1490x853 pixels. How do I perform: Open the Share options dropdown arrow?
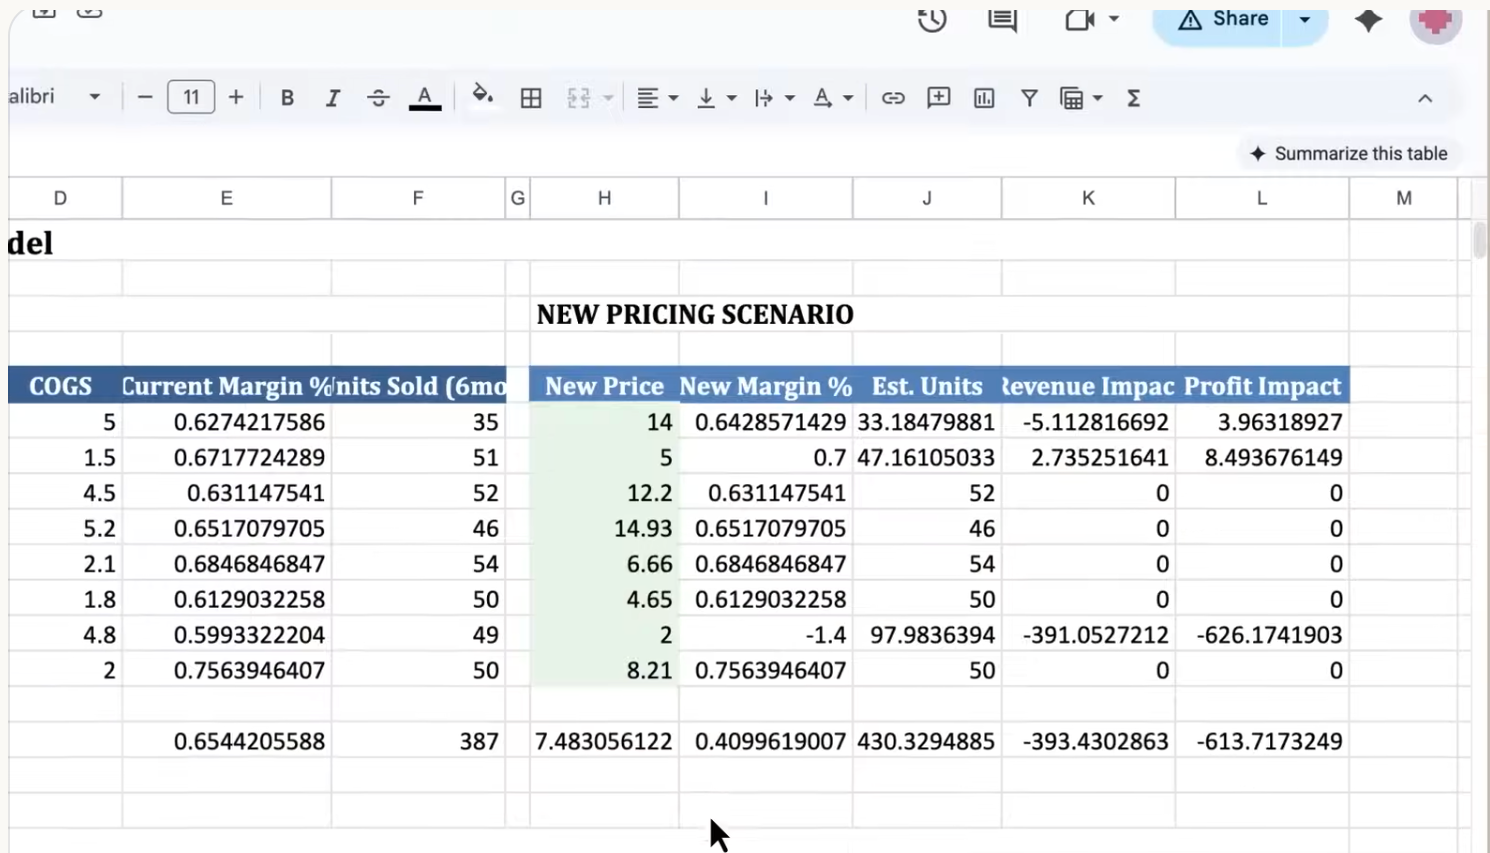point(1305,20)
